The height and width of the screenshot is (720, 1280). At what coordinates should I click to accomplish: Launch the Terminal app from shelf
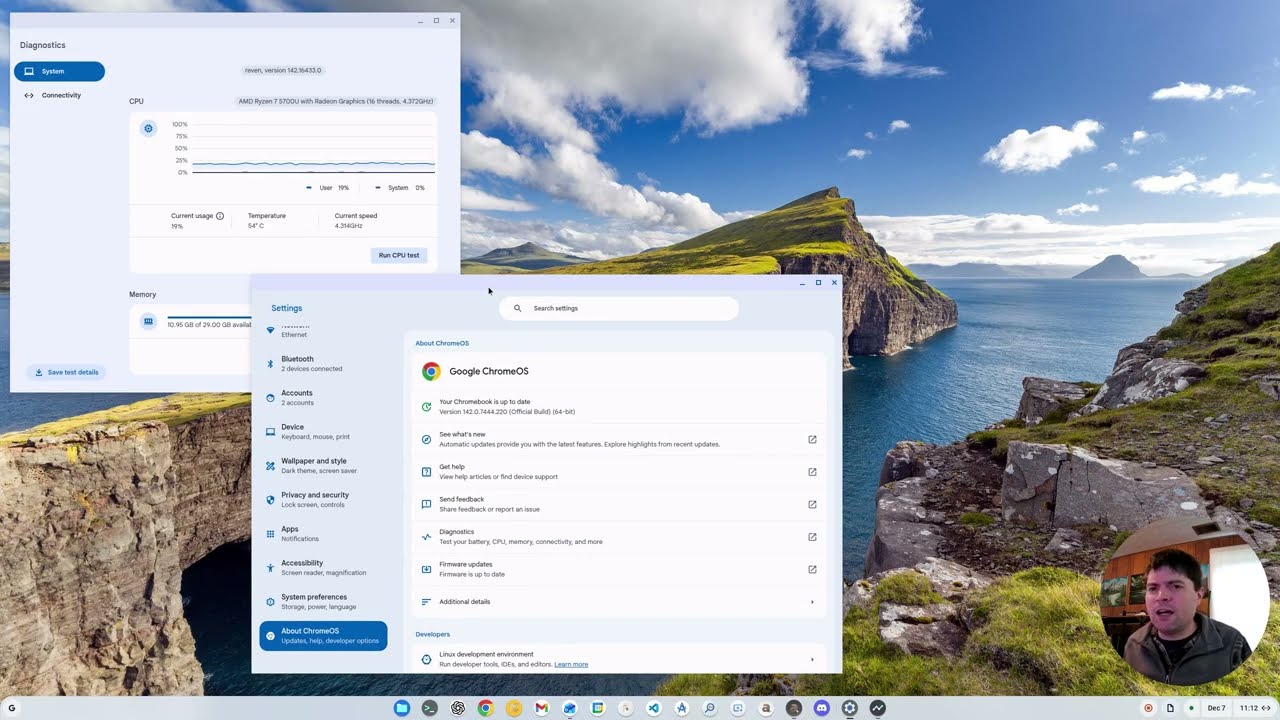click(429, 708)
